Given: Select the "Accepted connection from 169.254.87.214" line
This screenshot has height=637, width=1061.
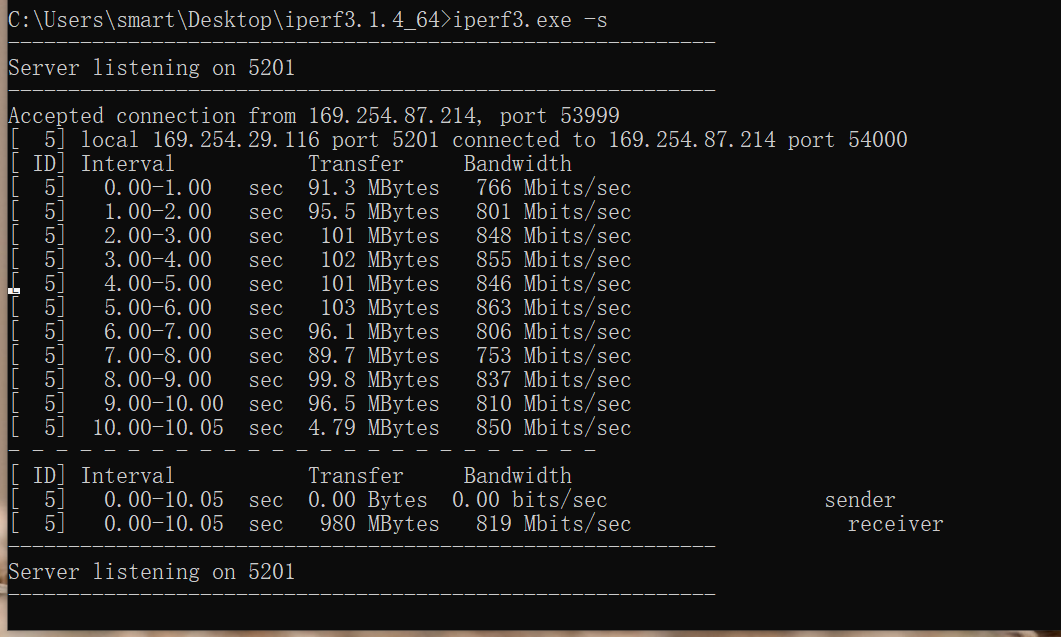Looking at the screenshot, I should point(245,116).
